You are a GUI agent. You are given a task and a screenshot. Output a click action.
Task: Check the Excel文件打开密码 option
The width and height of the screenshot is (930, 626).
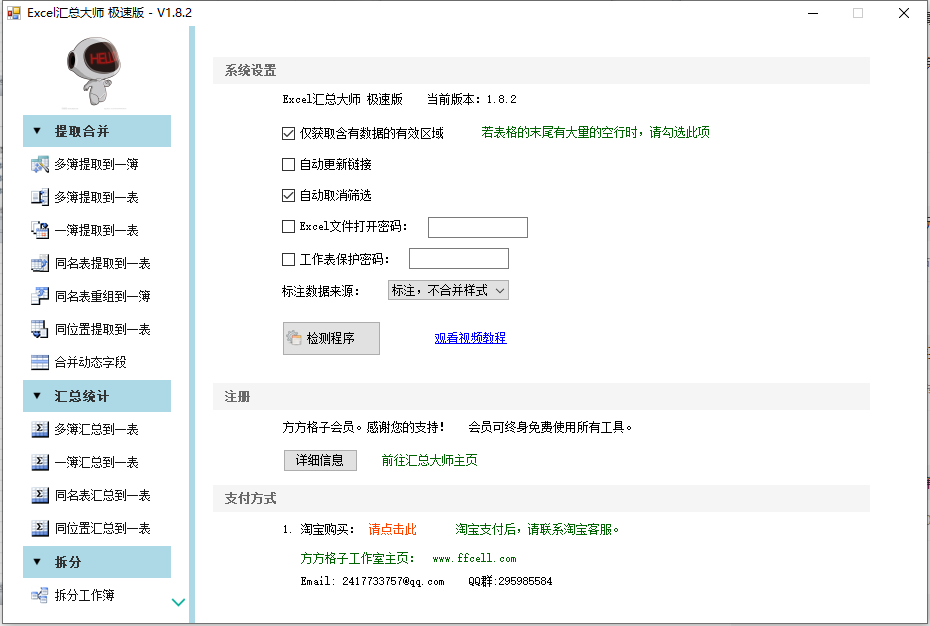[x=288, y=227]
